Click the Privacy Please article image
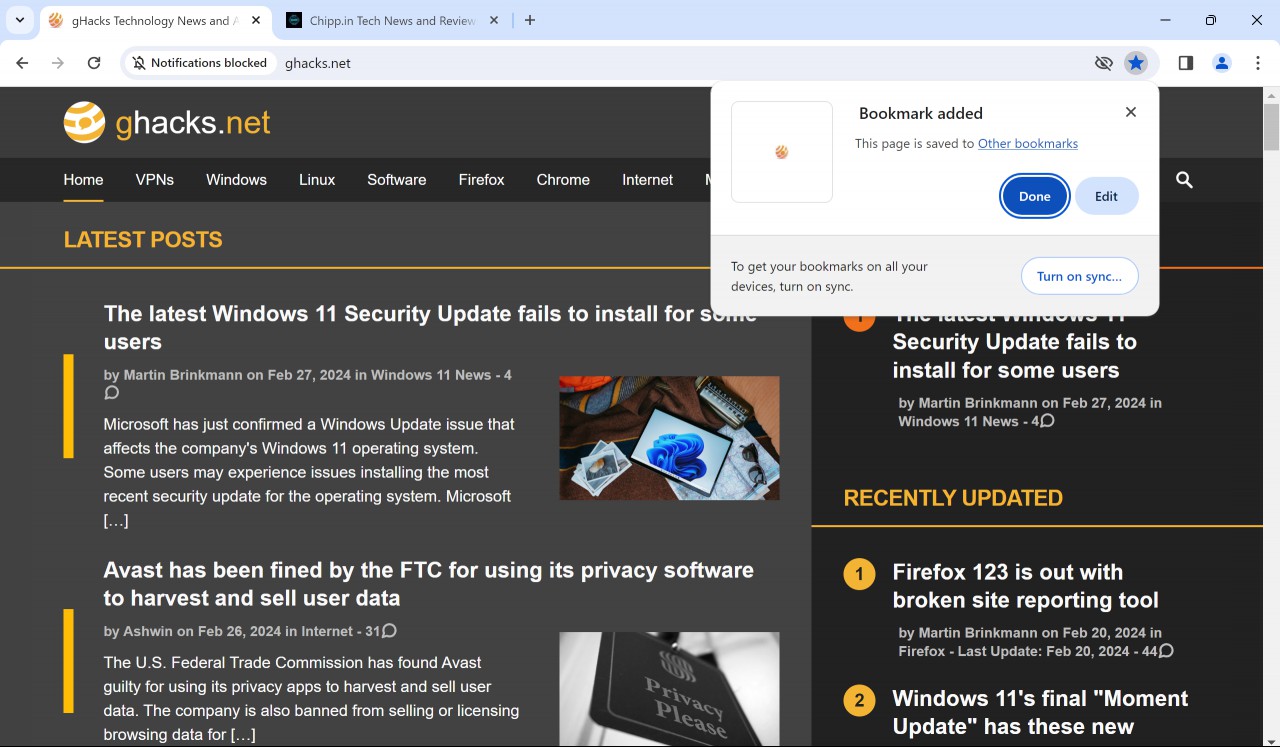The height and width of the screenshot is (747, 1280). [x=669, y=689]
